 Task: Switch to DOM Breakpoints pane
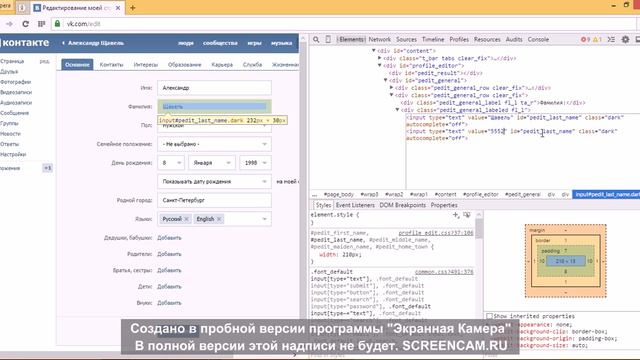pos(402,205)
